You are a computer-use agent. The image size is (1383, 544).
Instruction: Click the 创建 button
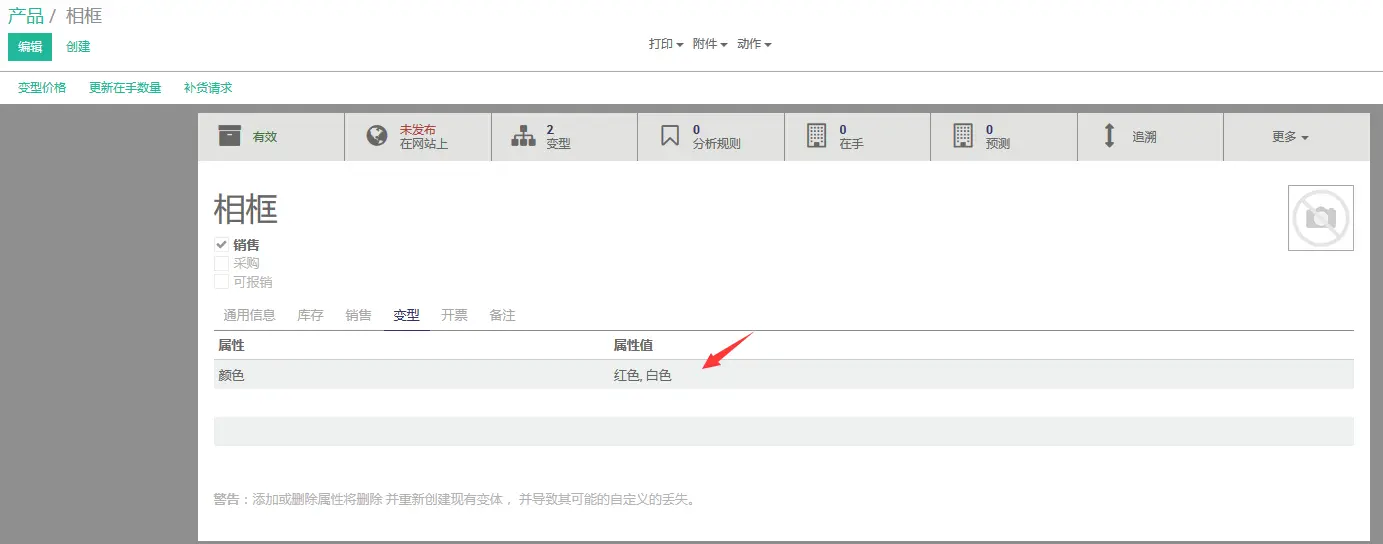point(78,47)
